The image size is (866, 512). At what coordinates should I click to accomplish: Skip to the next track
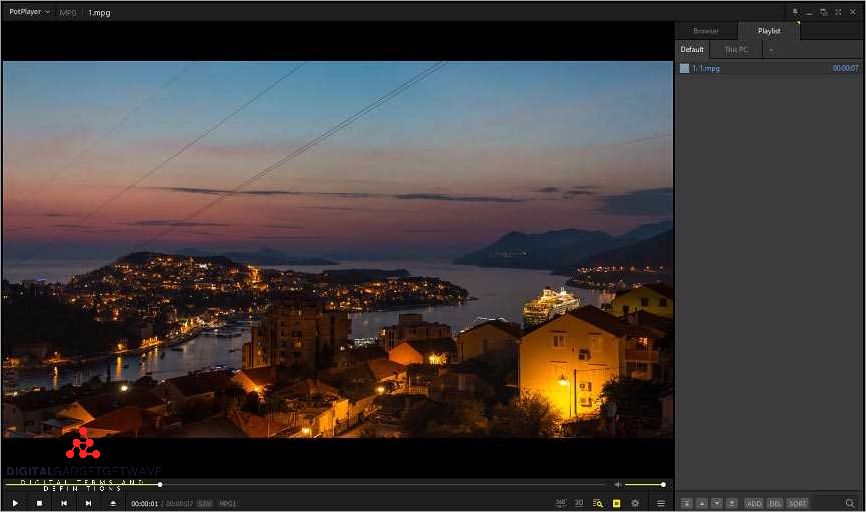click(x=88, y=503)
